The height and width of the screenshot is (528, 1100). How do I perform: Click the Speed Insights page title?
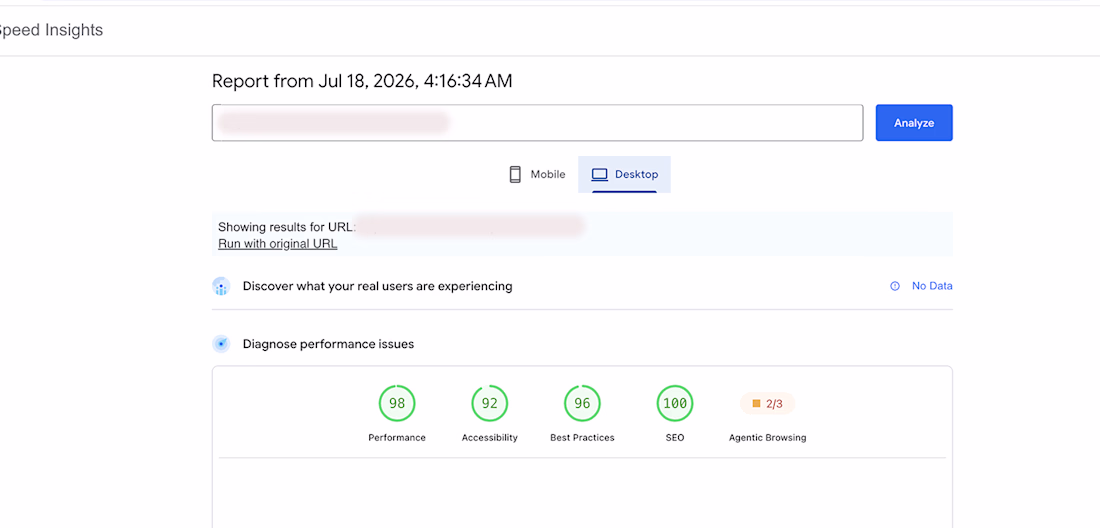pos(50,30)
